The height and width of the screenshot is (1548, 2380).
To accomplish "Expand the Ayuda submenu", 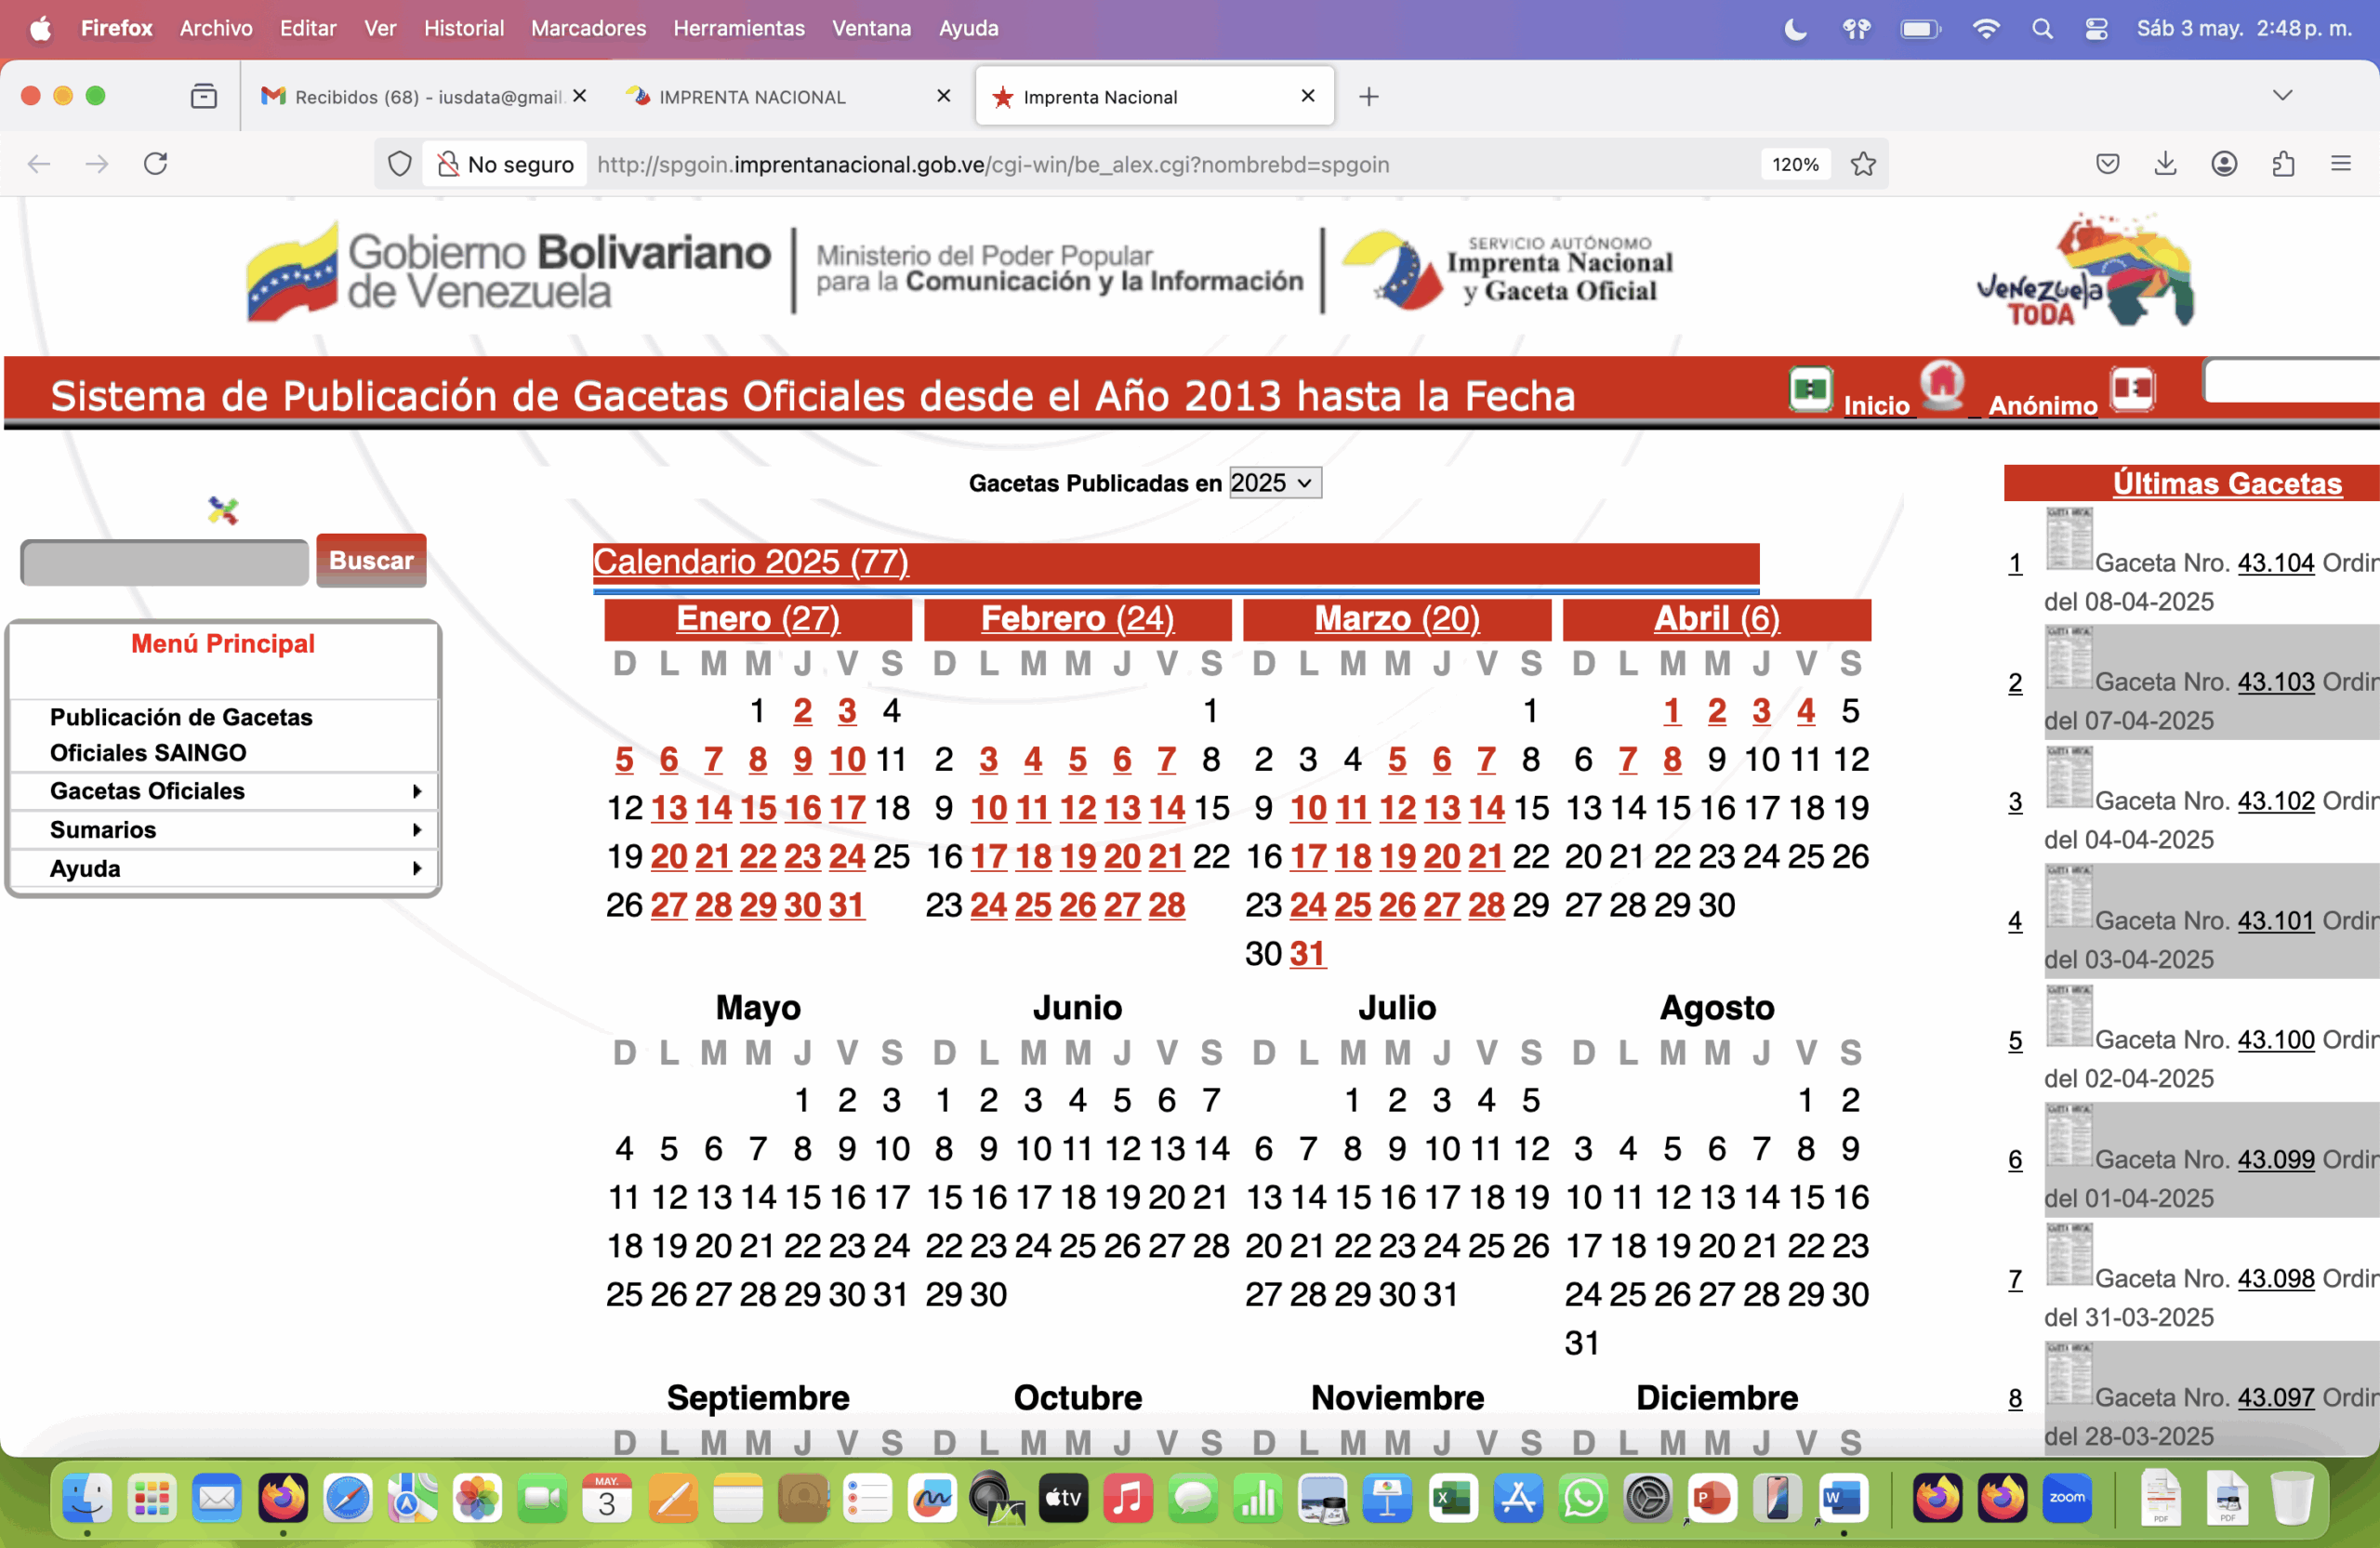I will [223, 868].
